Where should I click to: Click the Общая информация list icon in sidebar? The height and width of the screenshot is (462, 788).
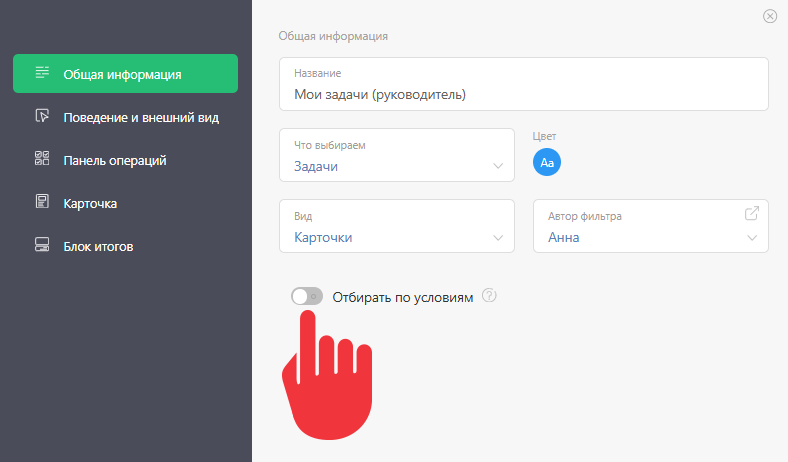coord(42,72)
